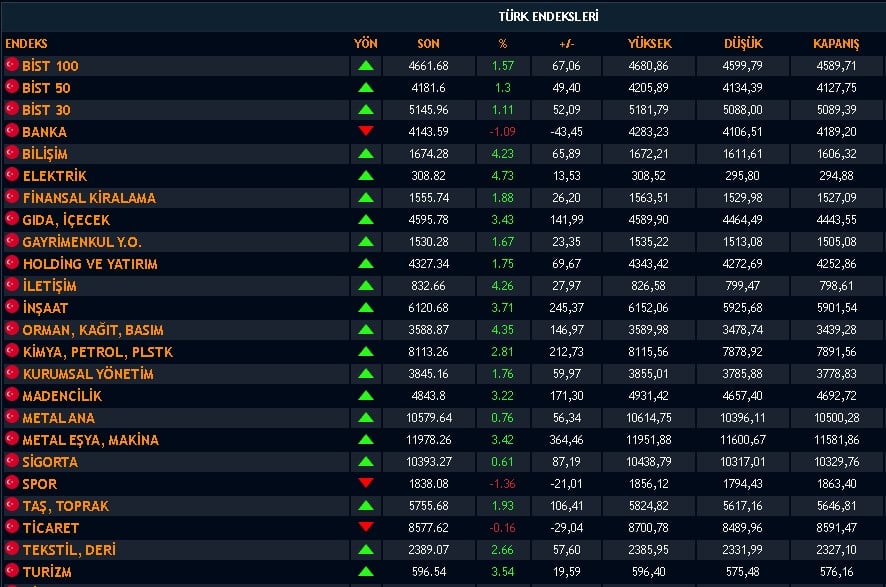Sort by the YÜKSEK column header

coord(650,44)
